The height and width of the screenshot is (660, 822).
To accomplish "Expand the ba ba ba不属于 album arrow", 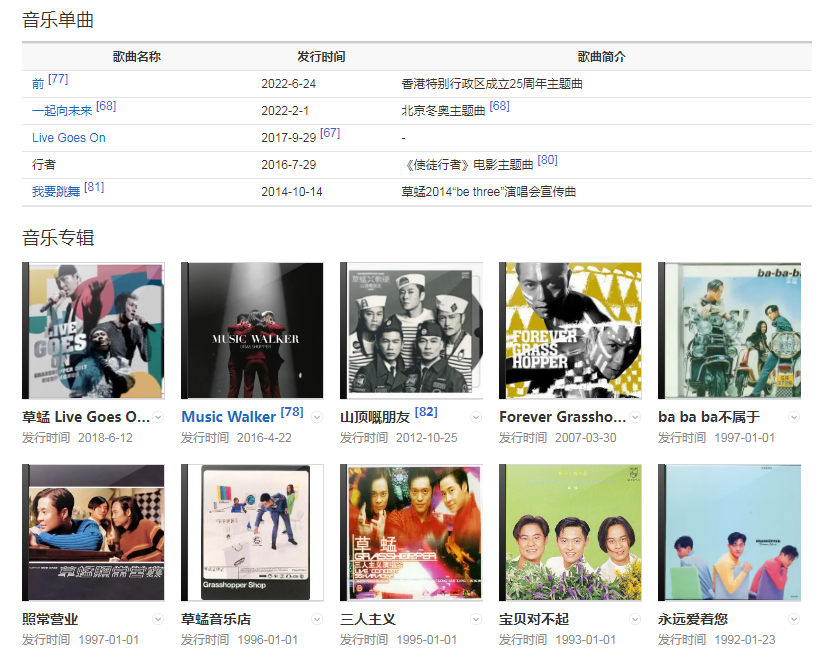I will (794, 417).
